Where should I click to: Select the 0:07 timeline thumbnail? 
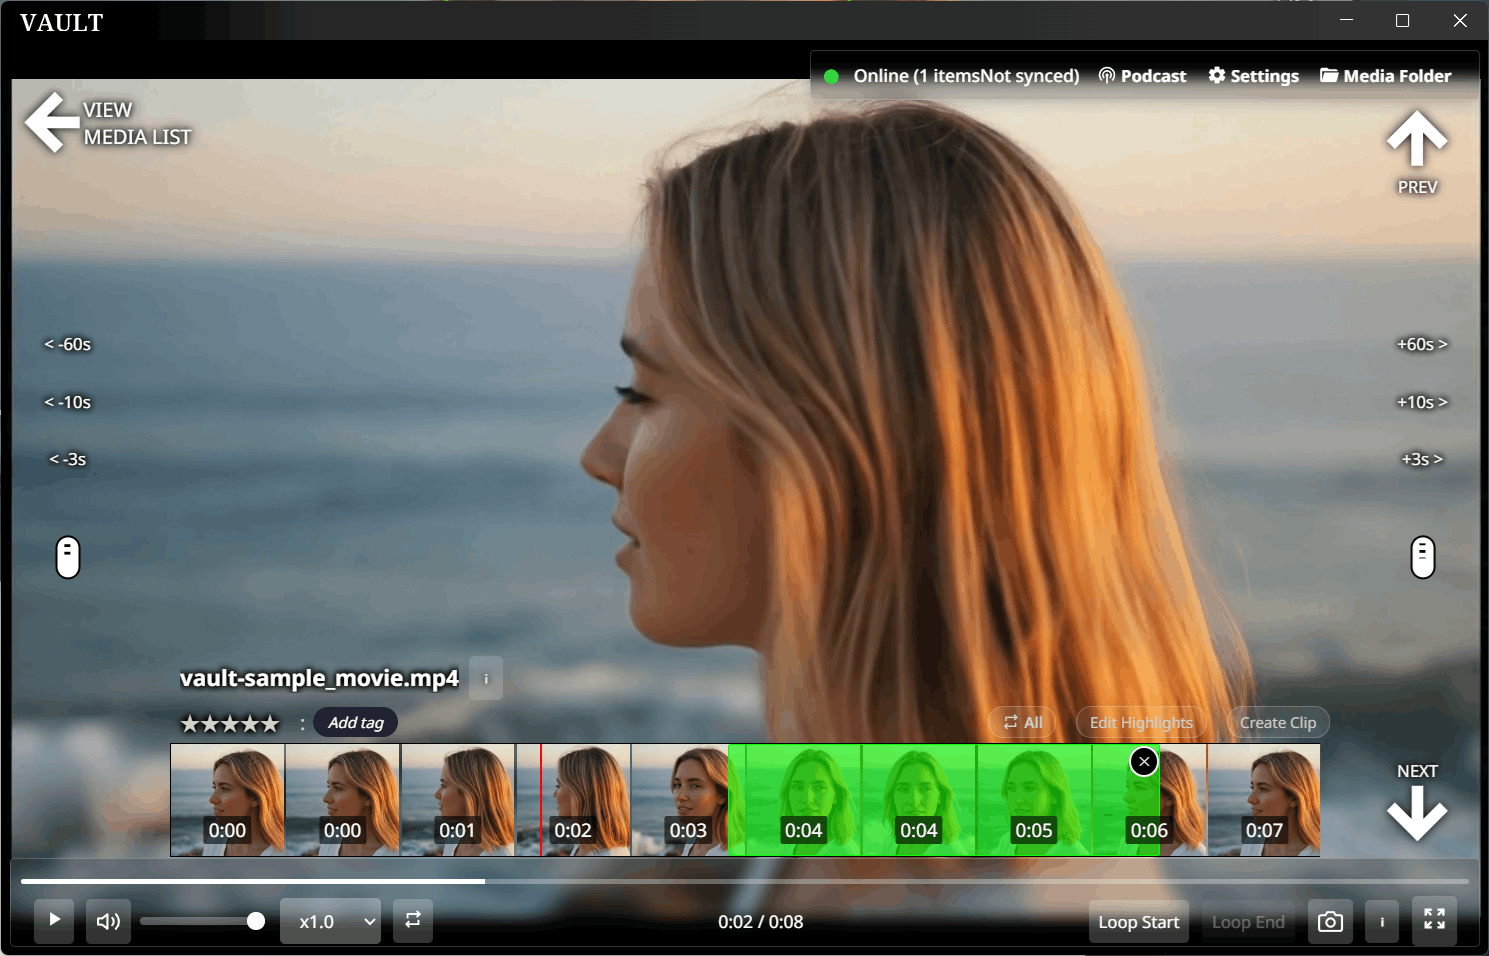[x=1264, y=800]
